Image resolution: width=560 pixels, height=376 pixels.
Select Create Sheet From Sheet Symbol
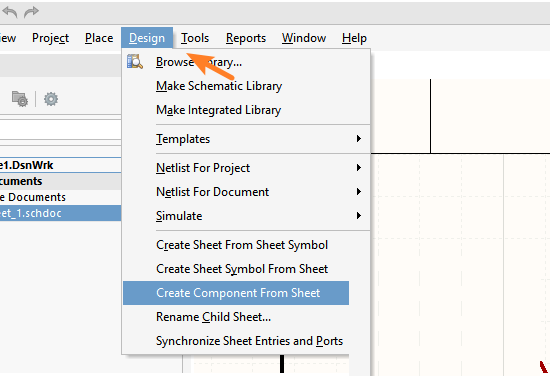242,245
